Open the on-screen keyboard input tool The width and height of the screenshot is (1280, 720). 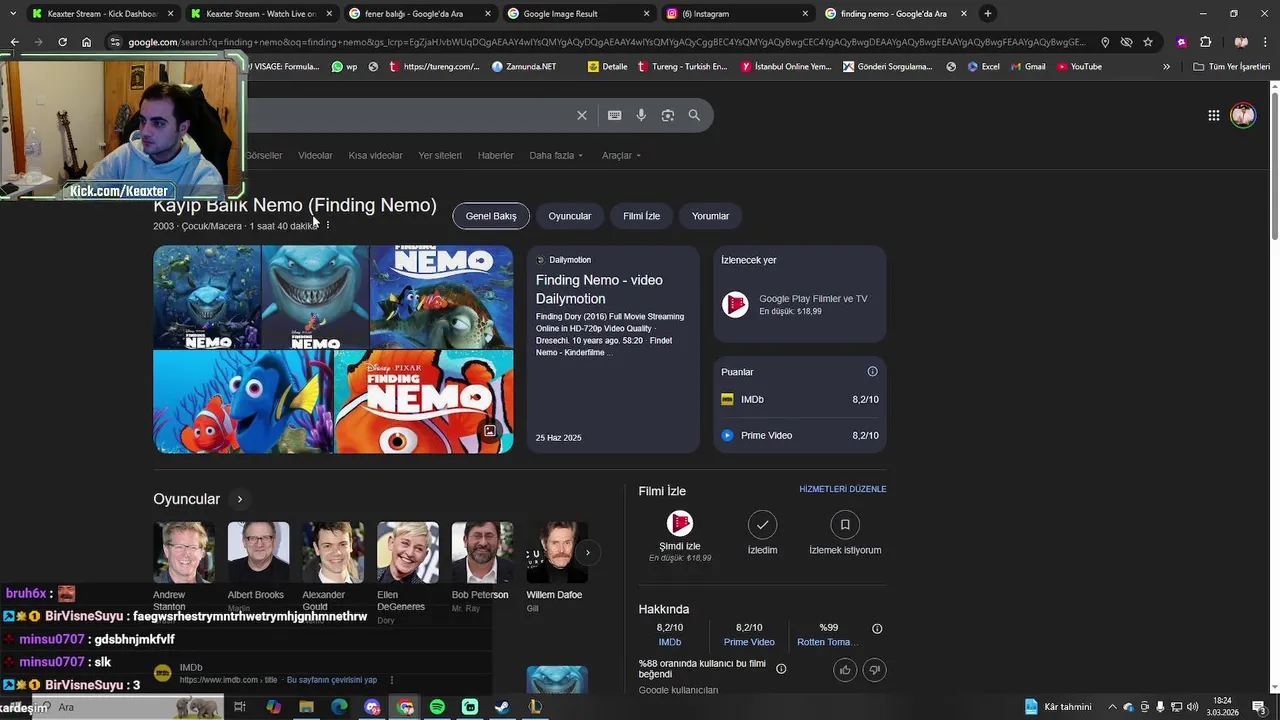(614, 115)
